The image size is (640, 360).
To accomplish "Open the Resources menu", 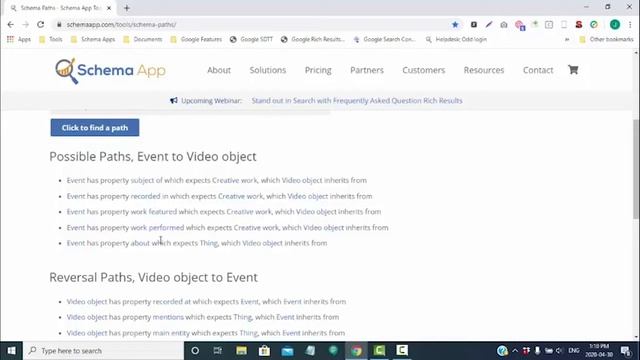I will pyautogui.click(x=484, y=70).
